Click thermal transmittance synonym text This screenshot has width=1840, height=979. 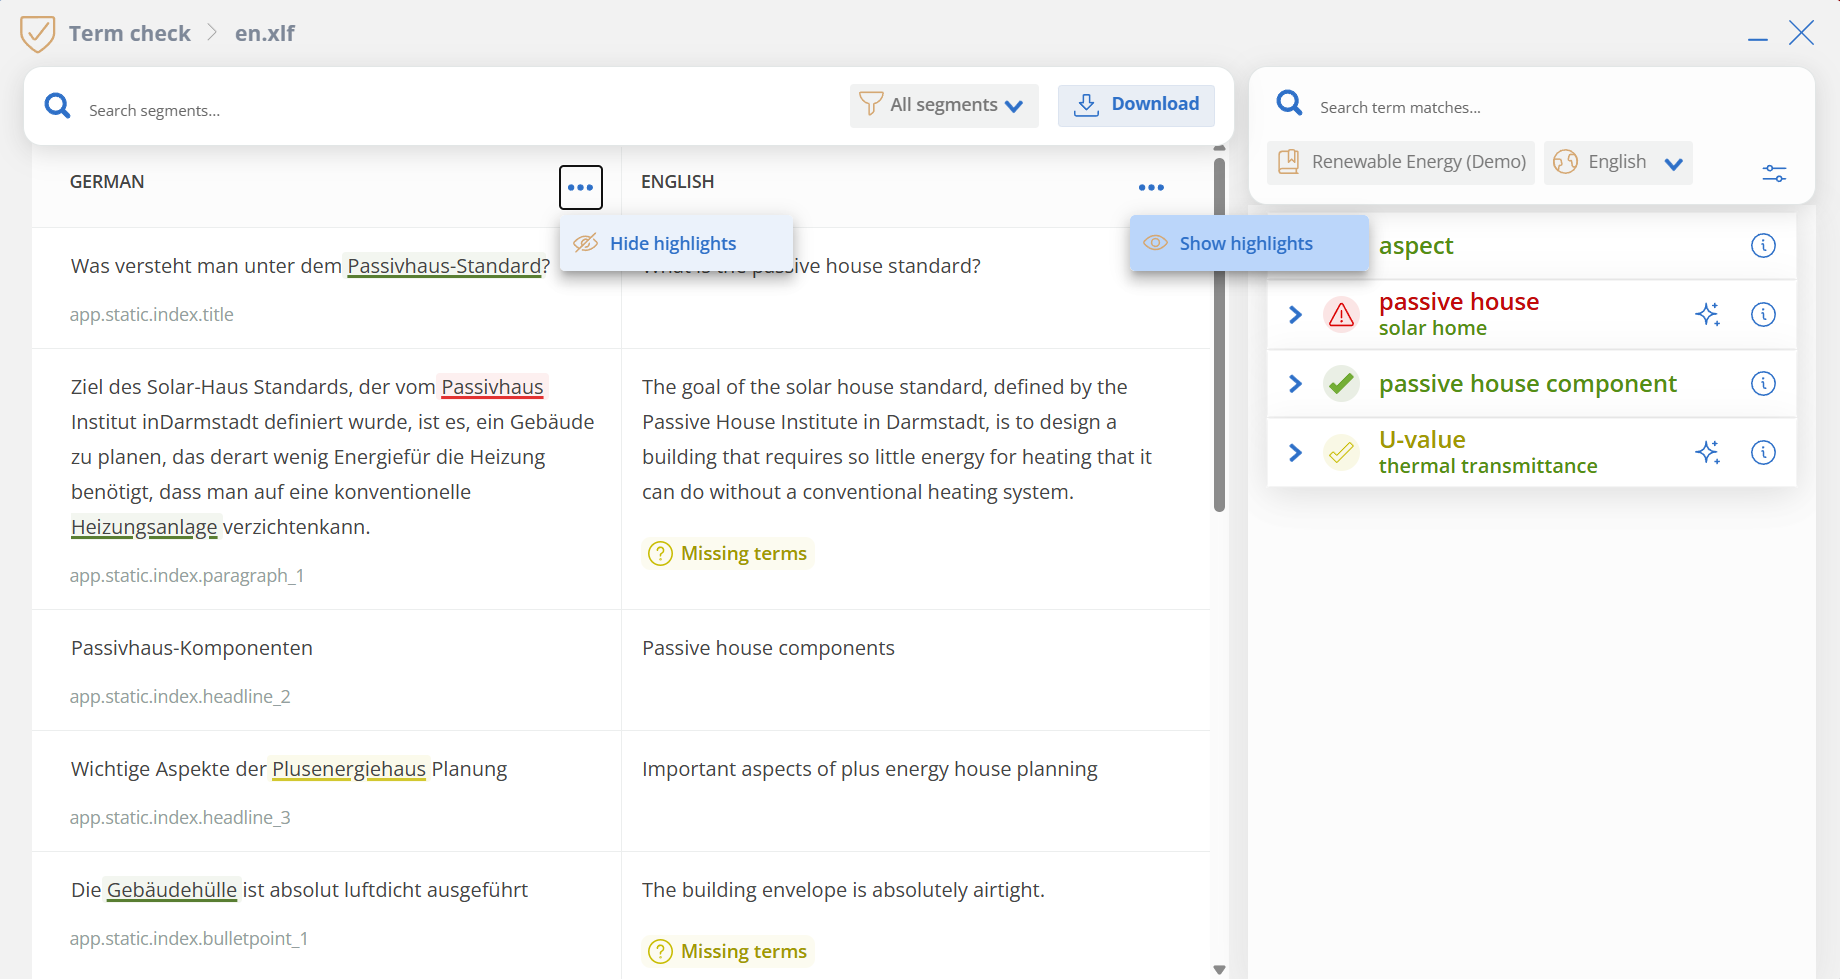1488,466
